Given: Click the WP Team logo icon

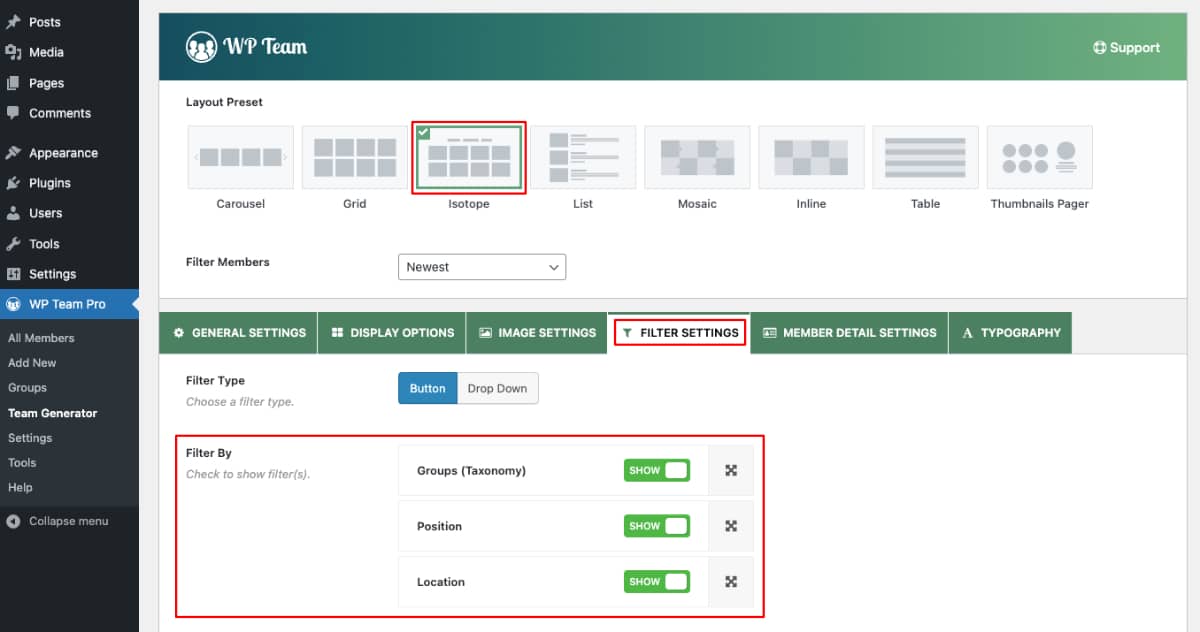Looking at the screenshot, I should [x=201, y=47].
